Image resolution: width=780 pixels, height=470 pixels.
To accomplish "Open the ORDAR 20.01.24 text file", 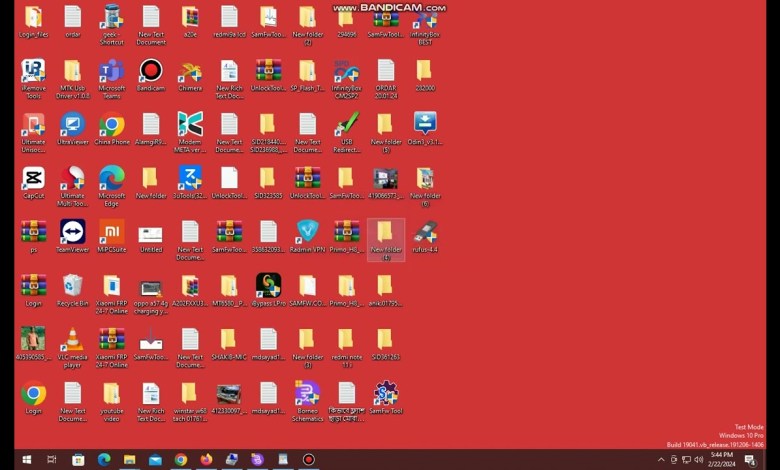I will [x=386, y=79].
